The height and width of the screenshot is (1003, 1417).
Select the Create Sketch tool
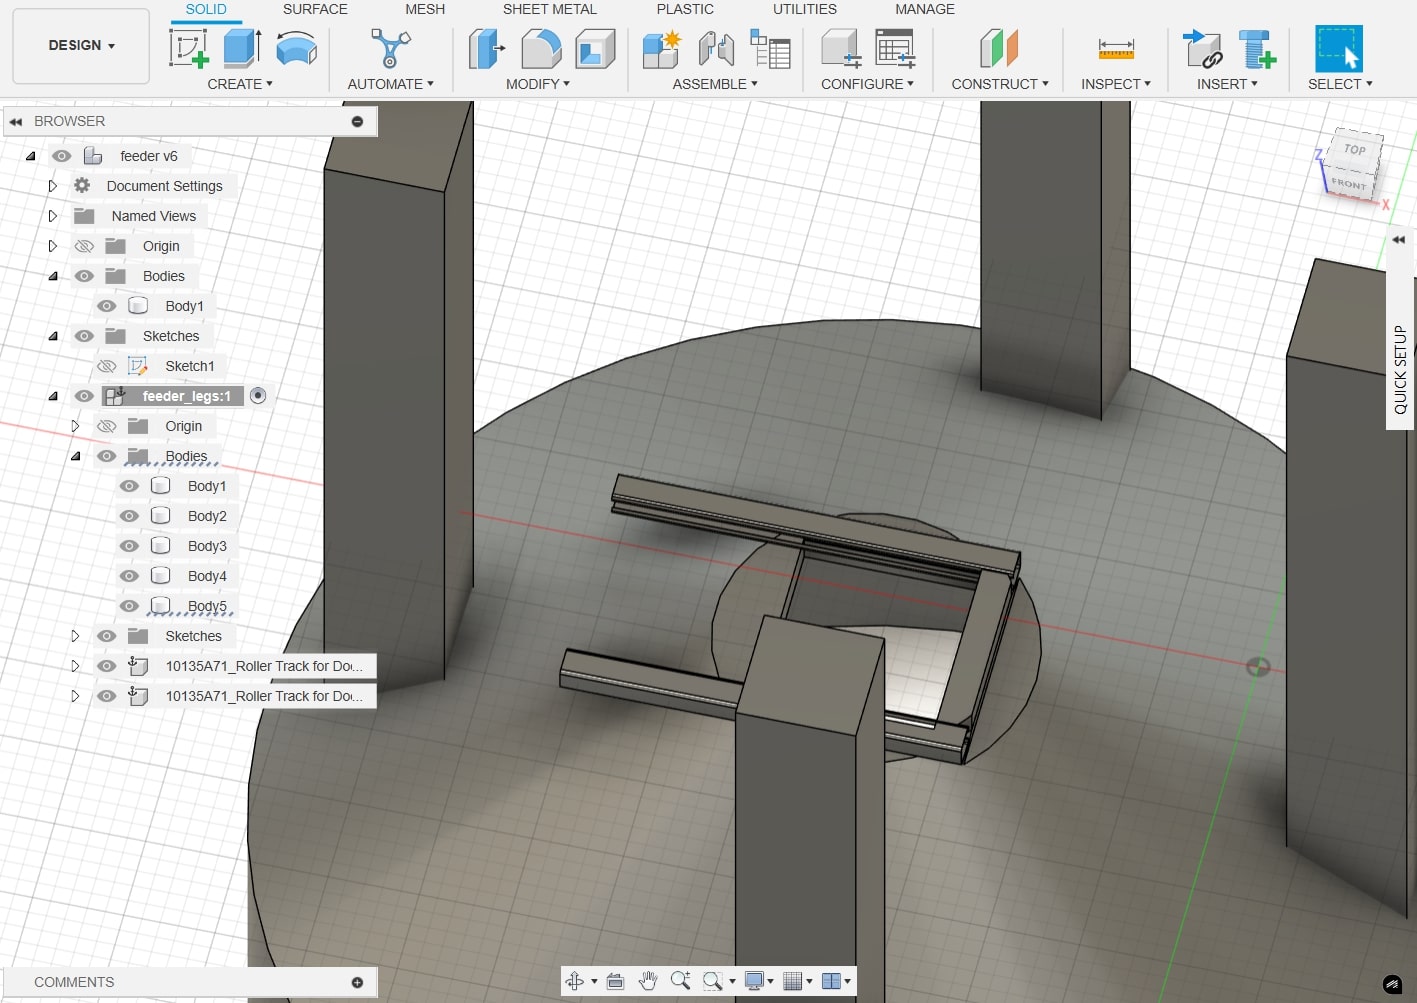[x=188, y=48]
